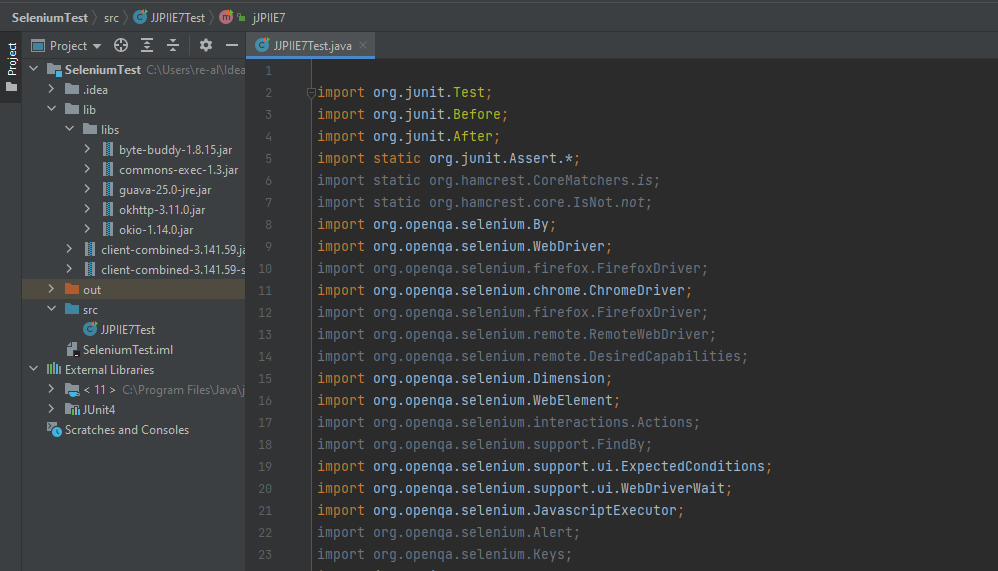Click the locate/select opened file crosshair icon
998x571 pixels.
coord(121,45)
